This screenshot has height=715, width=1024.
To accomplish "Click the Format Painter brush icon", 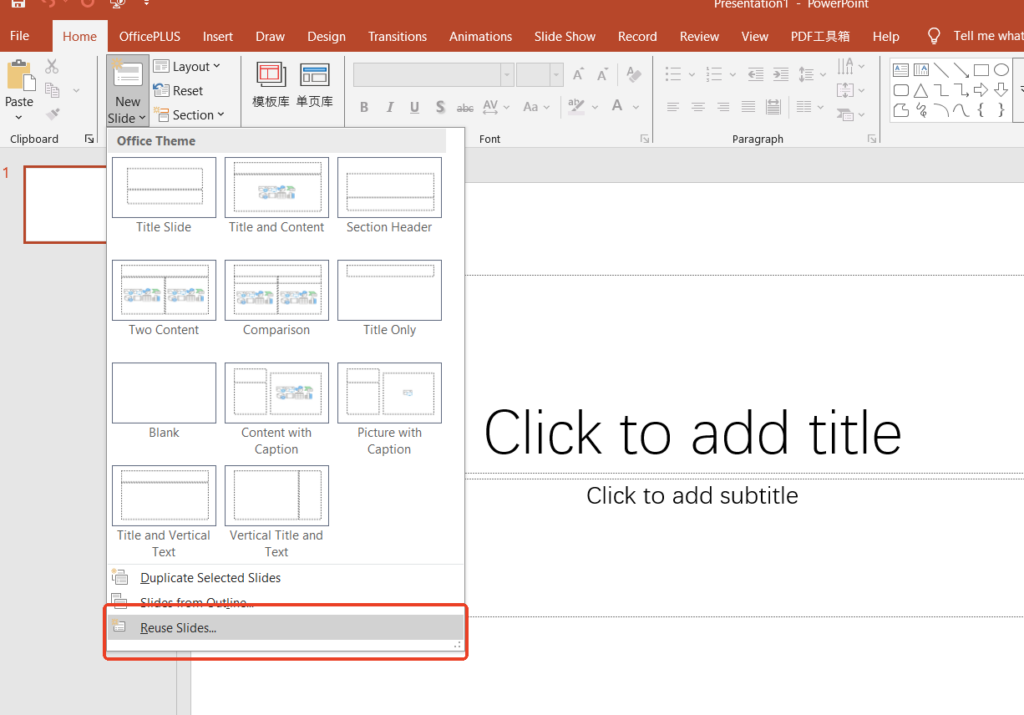I will pos(52,114).
